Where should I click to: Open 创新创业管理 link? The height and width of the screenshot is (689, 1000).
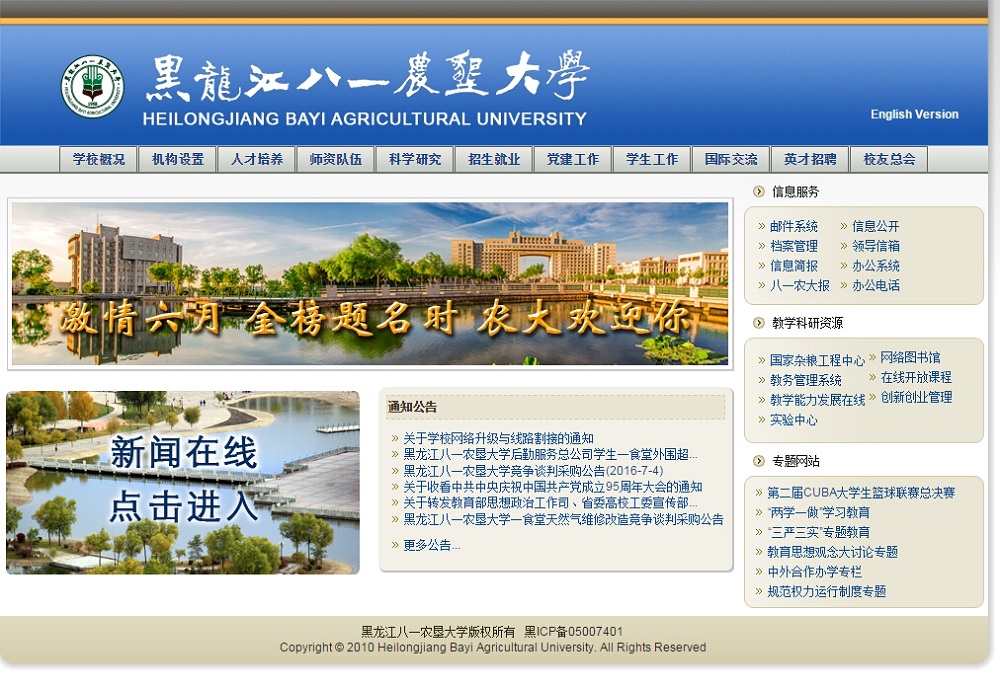point(916,397)
